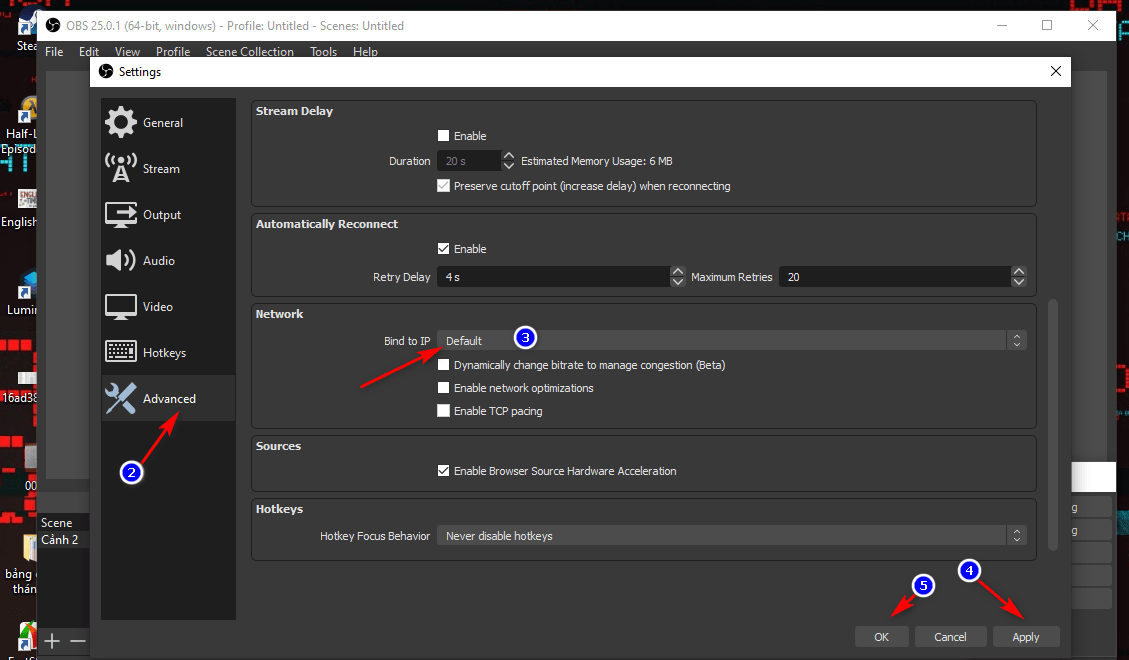Enable the Stream Delay checkbox

(x=444, y=136)
